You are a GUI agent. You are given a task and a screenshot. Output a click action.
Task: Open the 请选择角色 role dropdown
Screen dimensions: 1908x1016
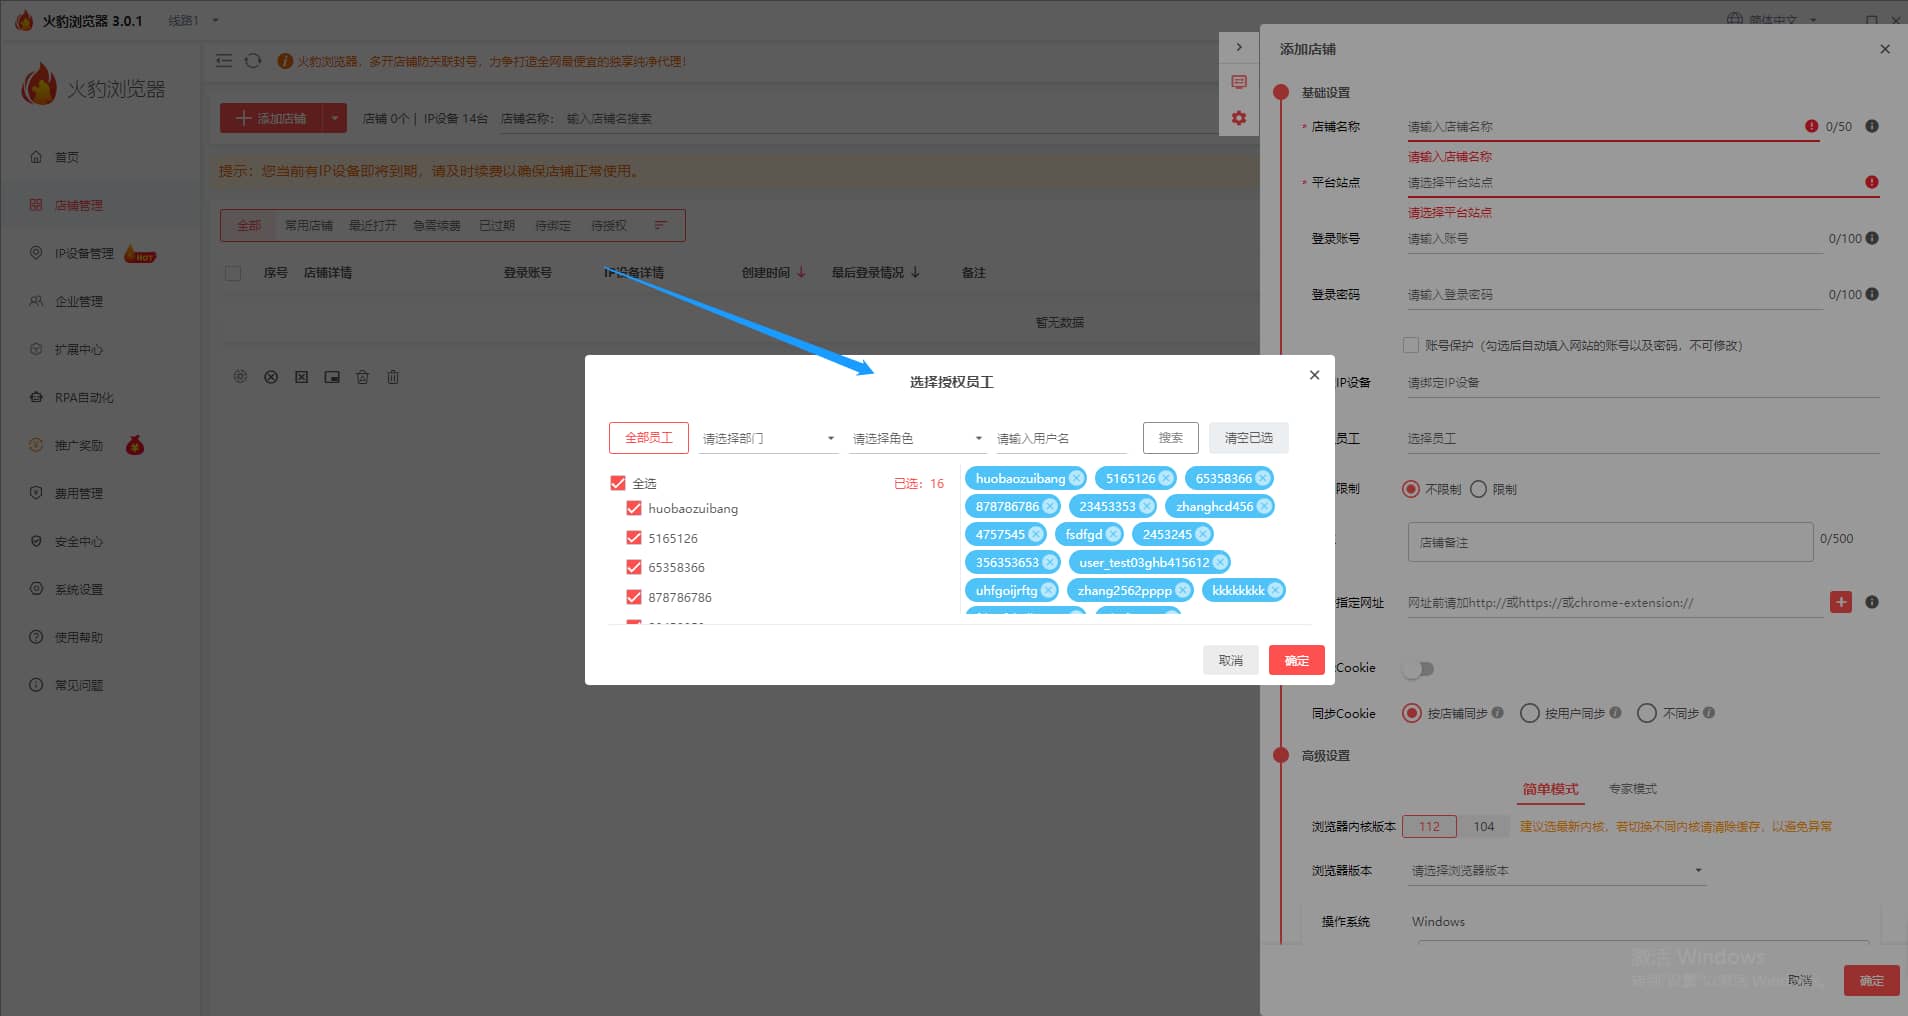click(917, 439)
